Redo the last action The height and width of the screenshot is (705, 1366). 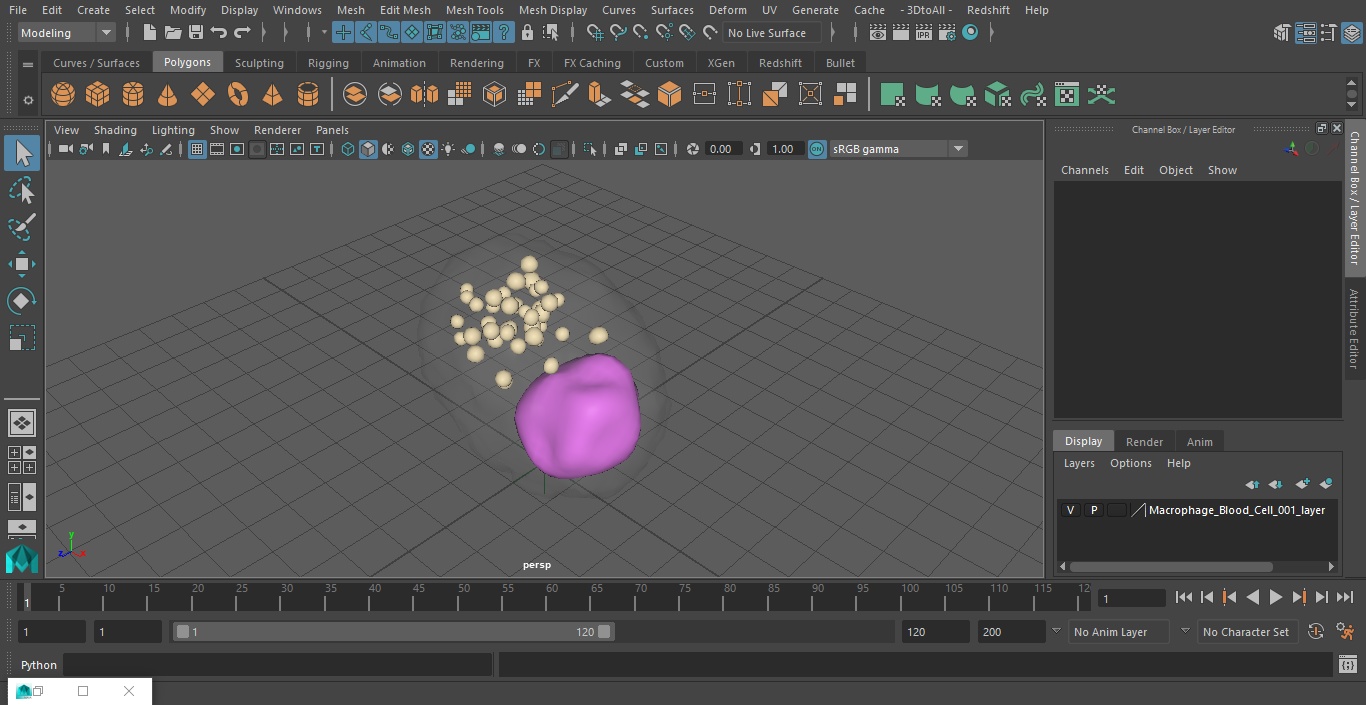(242, 33)
